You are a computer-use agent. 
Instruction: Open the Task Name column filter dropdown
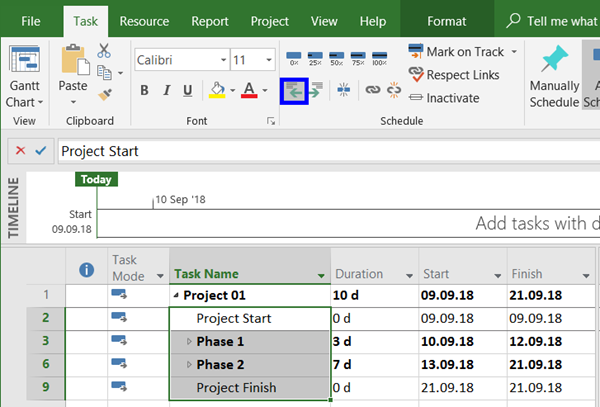pos(321,275)
